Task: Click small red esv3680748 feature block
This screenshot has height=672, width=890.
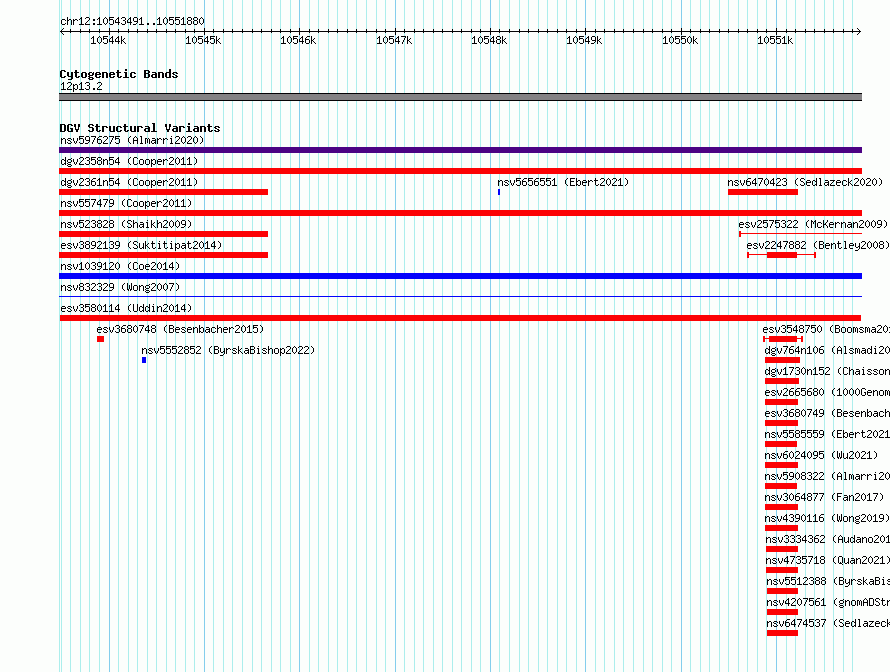Action: [x=100, y=339]
